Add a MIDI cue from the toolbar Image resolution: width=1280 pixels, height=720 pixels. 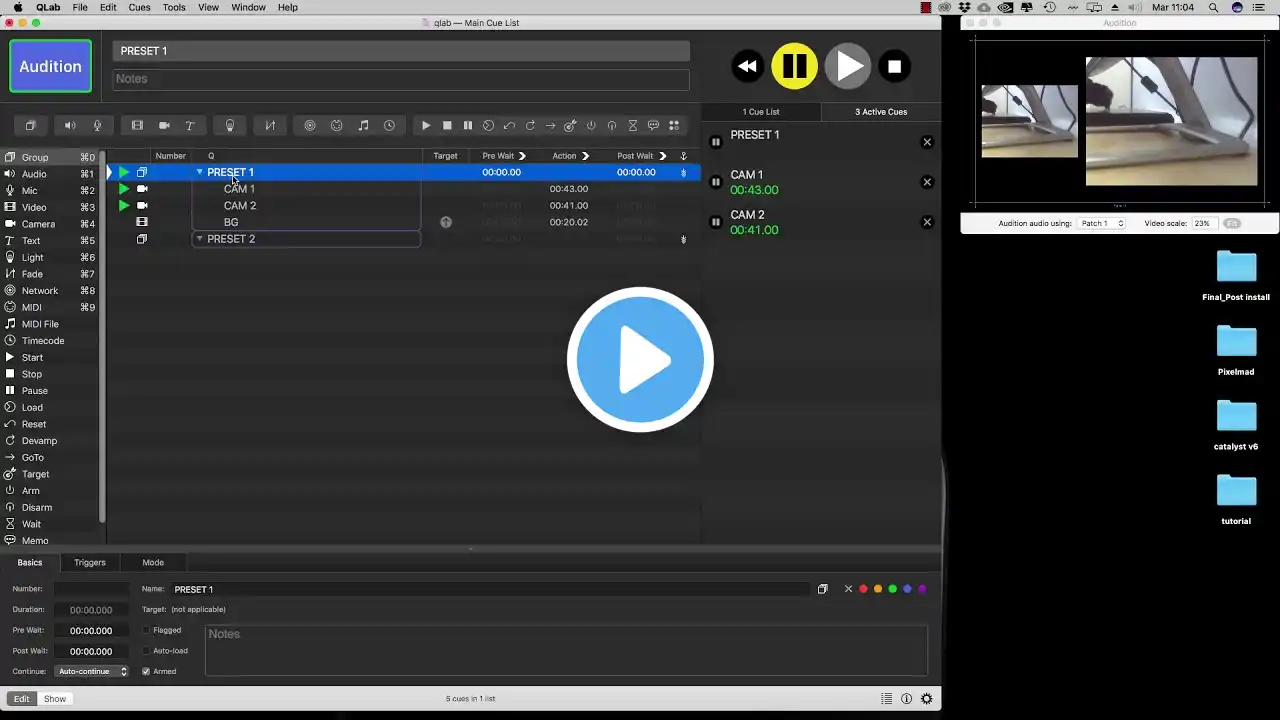(x=336, y=125)
